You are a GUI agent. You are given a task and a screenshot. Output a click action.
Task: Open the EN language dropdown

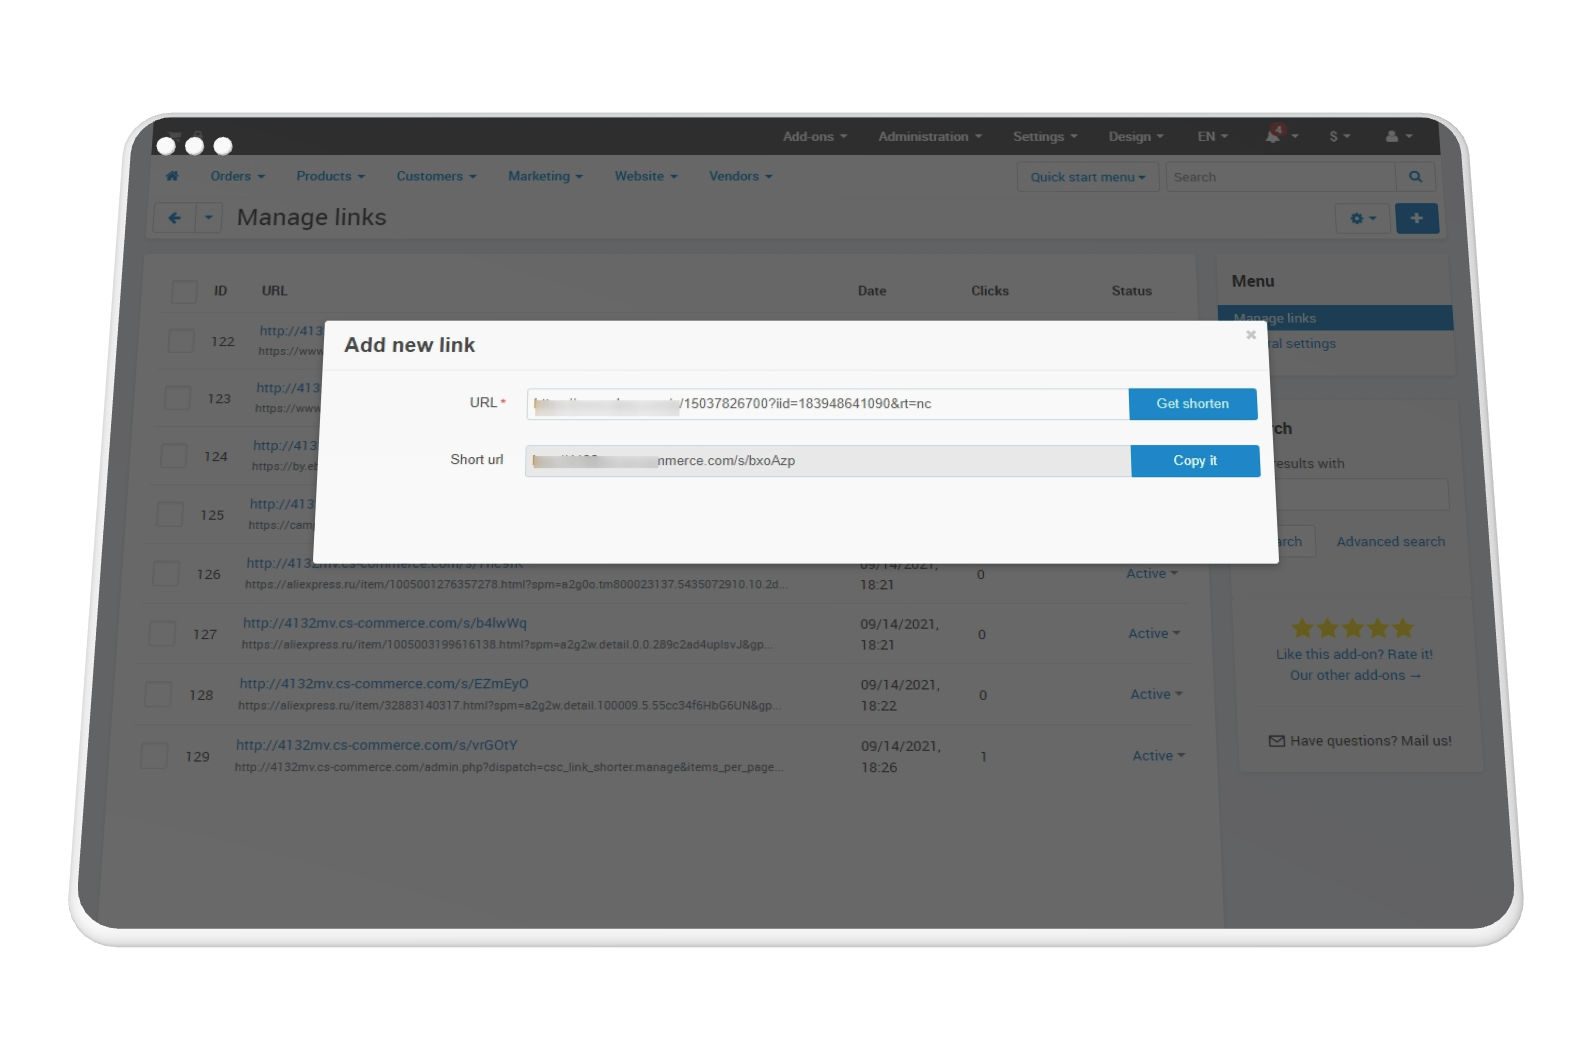[1212, 136]
